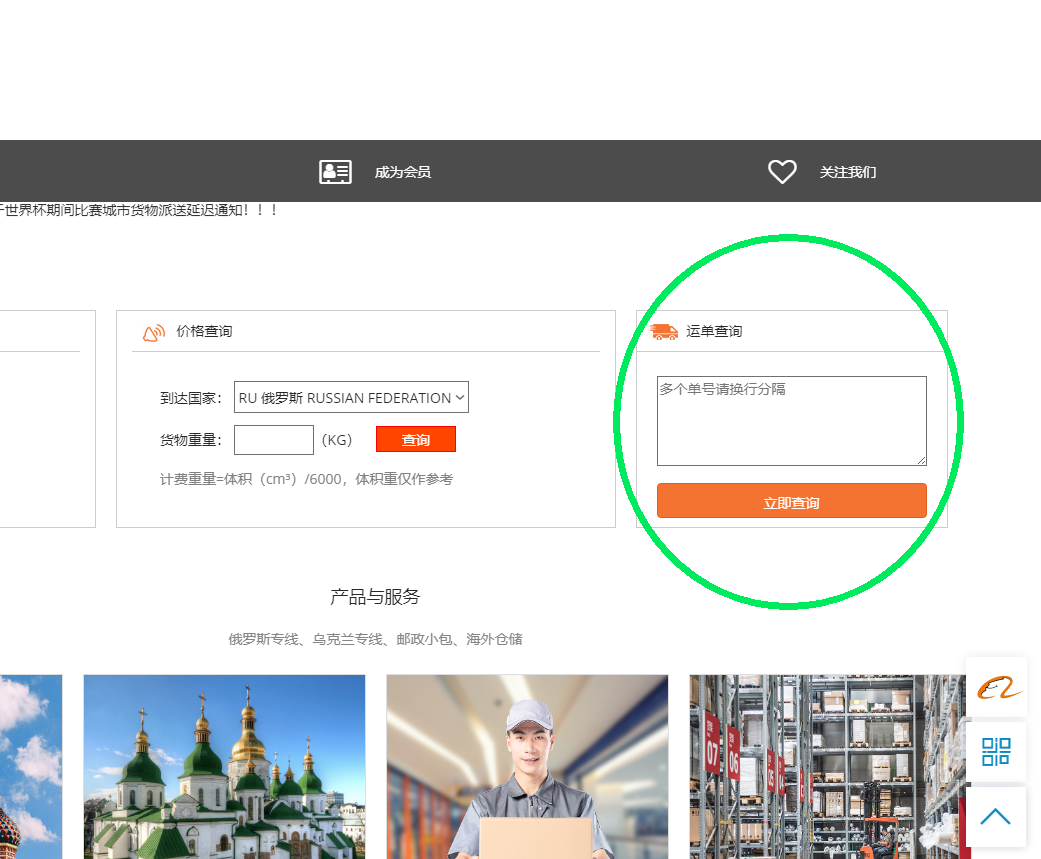Click the 俄罗斯专线 services subtitle text

[x=376, y=639]
